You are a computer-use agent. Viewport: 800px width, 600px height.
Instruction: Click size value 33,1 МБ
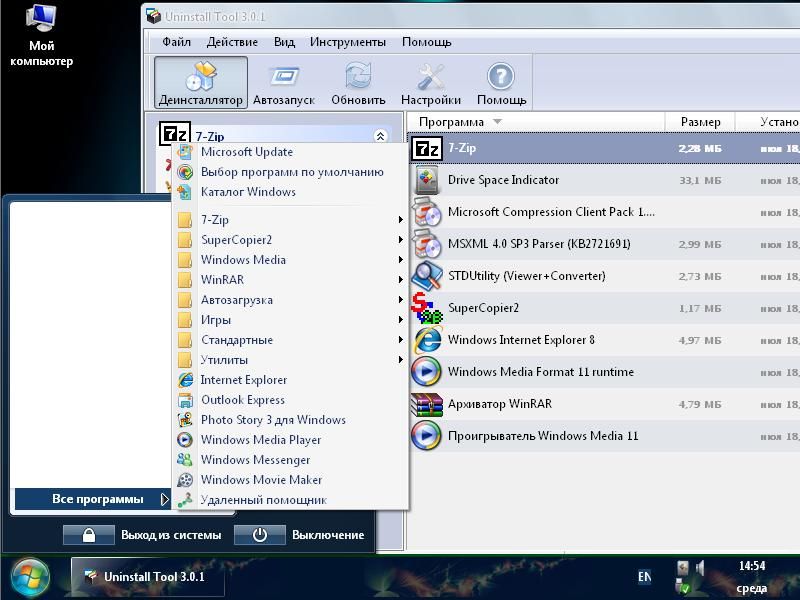click(x=700, y=181)
